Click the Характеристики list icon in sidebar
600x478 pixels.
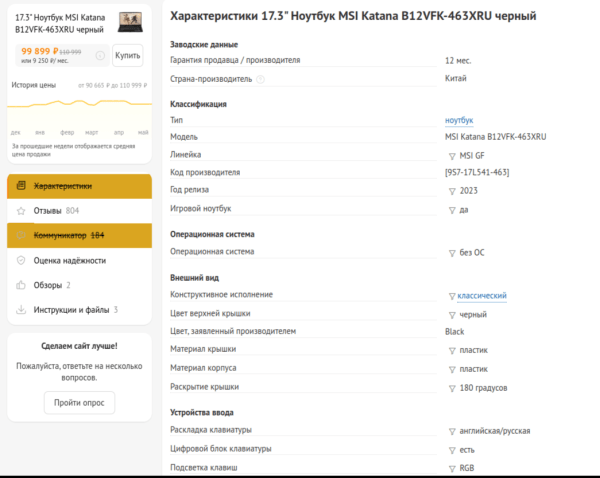click(21, 186)
